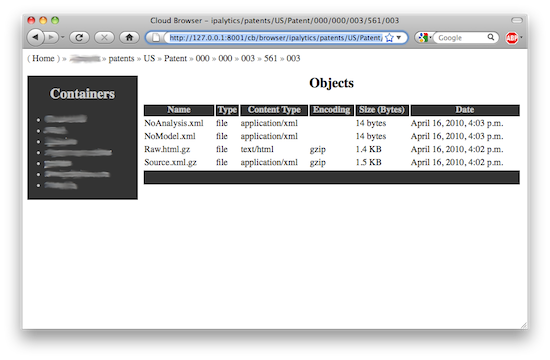550x360 pixels.
Task: Open the Adblock Plus dropdown arrow
Action: click(x=521, y=37)
